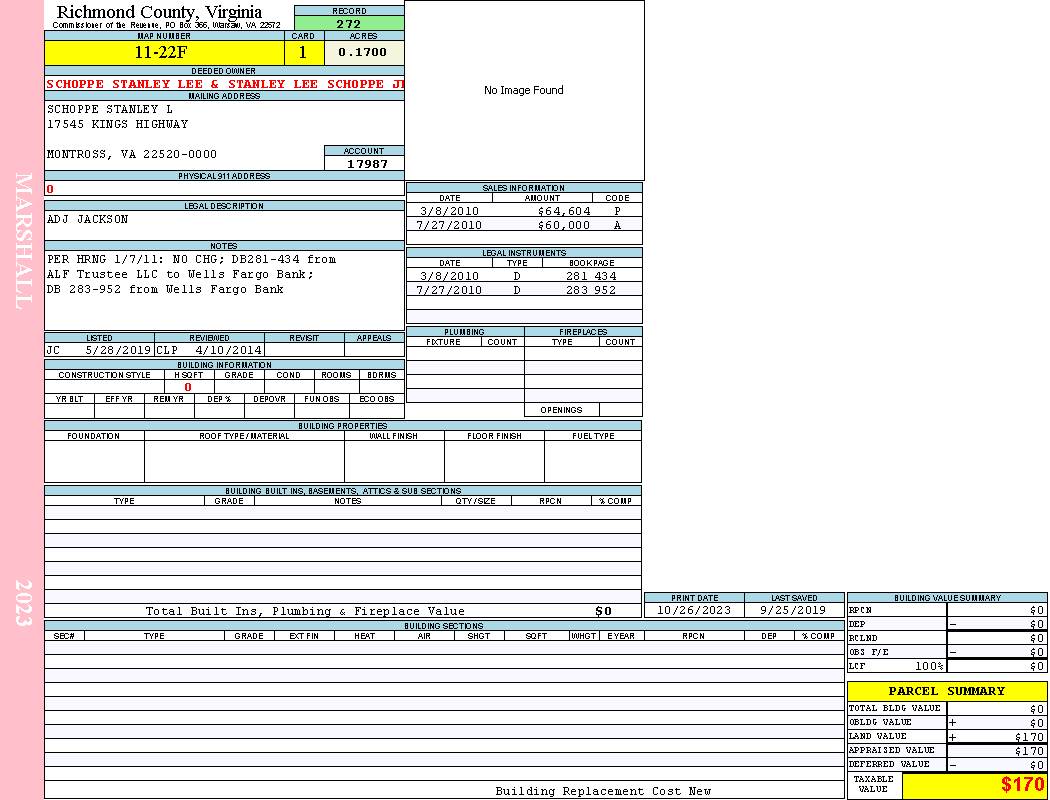Viewport: 1050px width, 800px height.
Task: Click the card number 1 field
Action: (x=303, y=53)
